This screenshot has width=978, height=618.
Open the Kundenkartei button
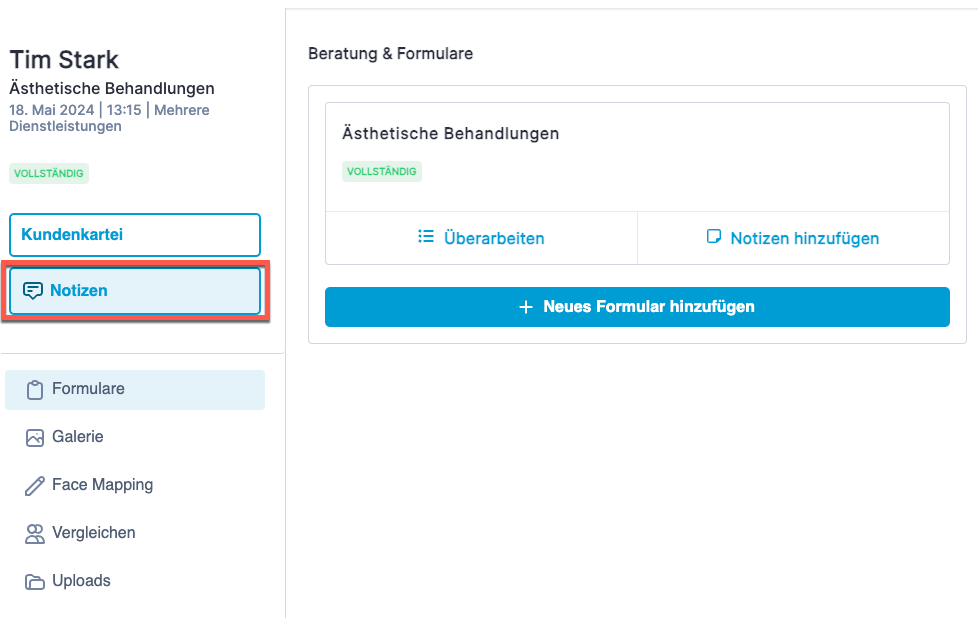(135, 235)
